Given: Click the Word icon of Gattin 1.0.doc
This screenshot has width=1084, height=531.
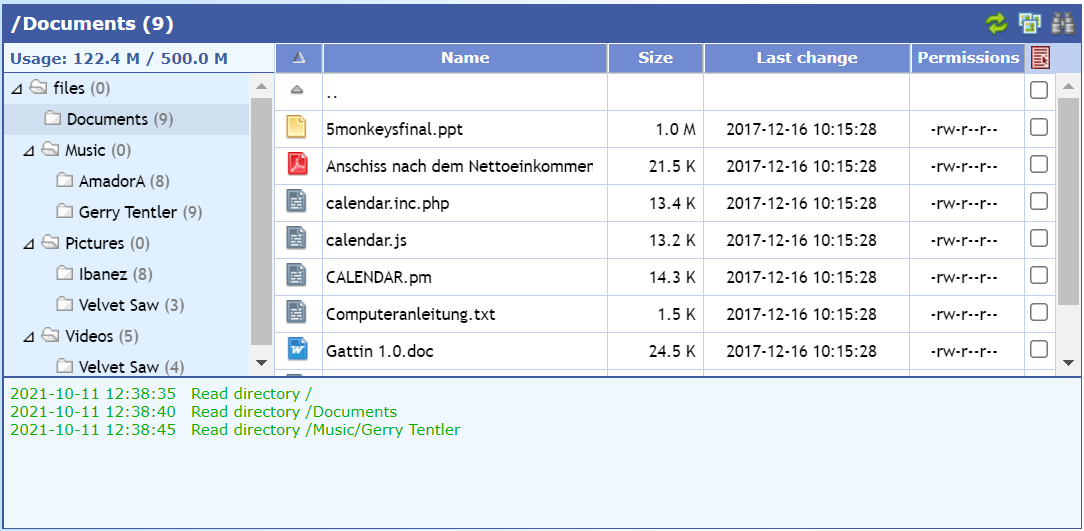Looking at the screenshot, I should (297, 349).
